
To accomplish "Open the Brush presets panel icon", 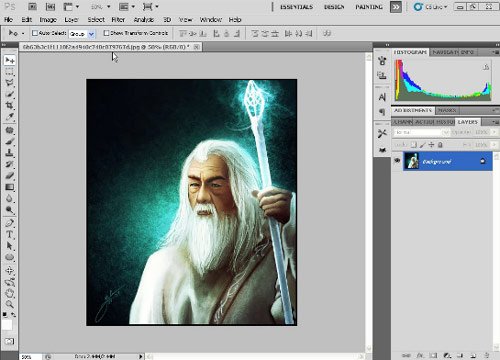I will click(382, 61).
